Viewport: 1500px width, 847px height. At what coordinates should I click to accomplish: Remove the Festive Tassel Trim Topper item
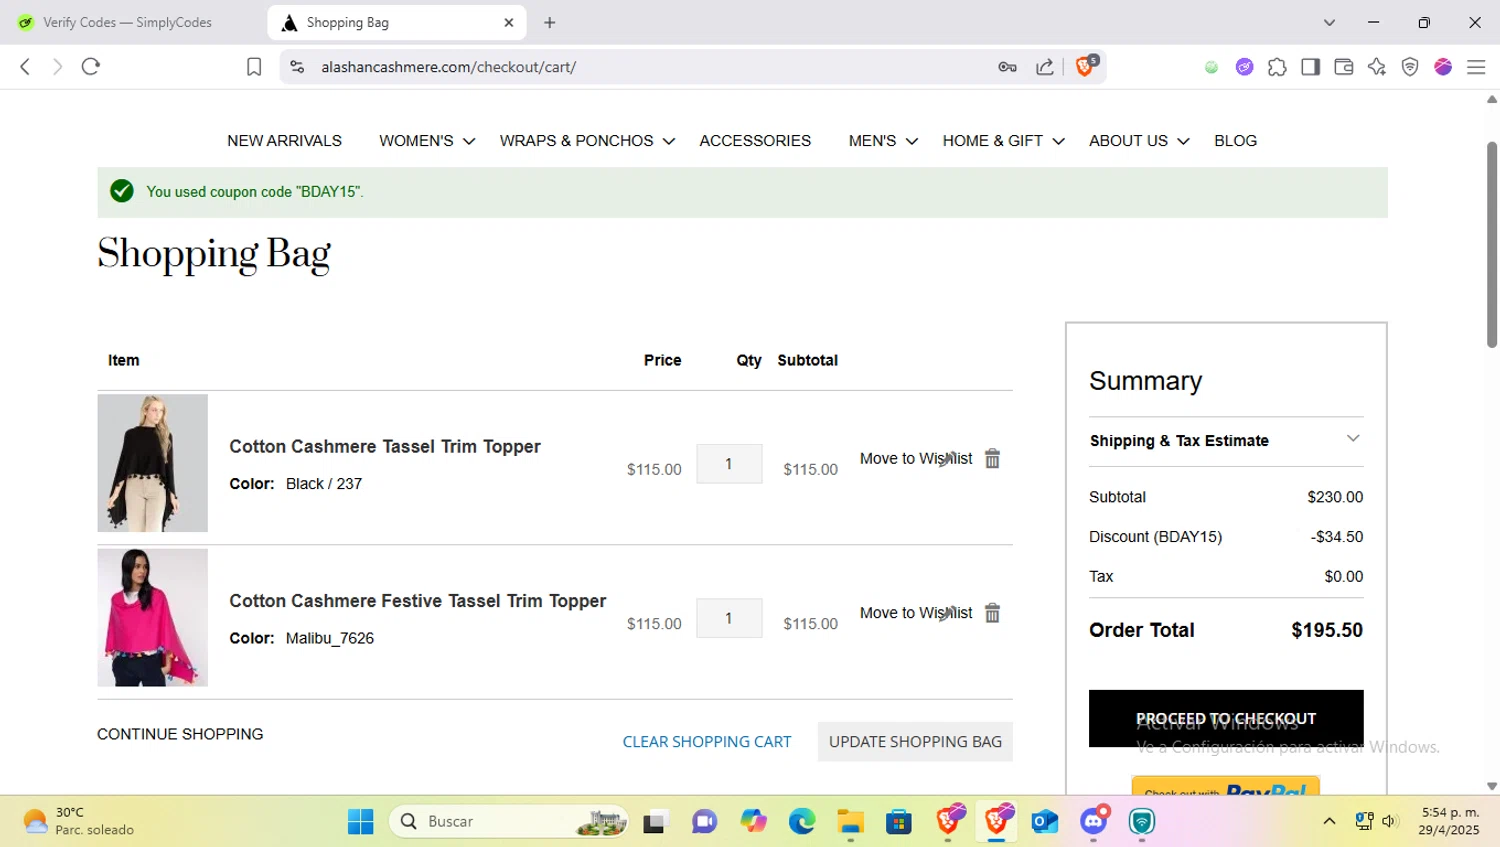992,613
